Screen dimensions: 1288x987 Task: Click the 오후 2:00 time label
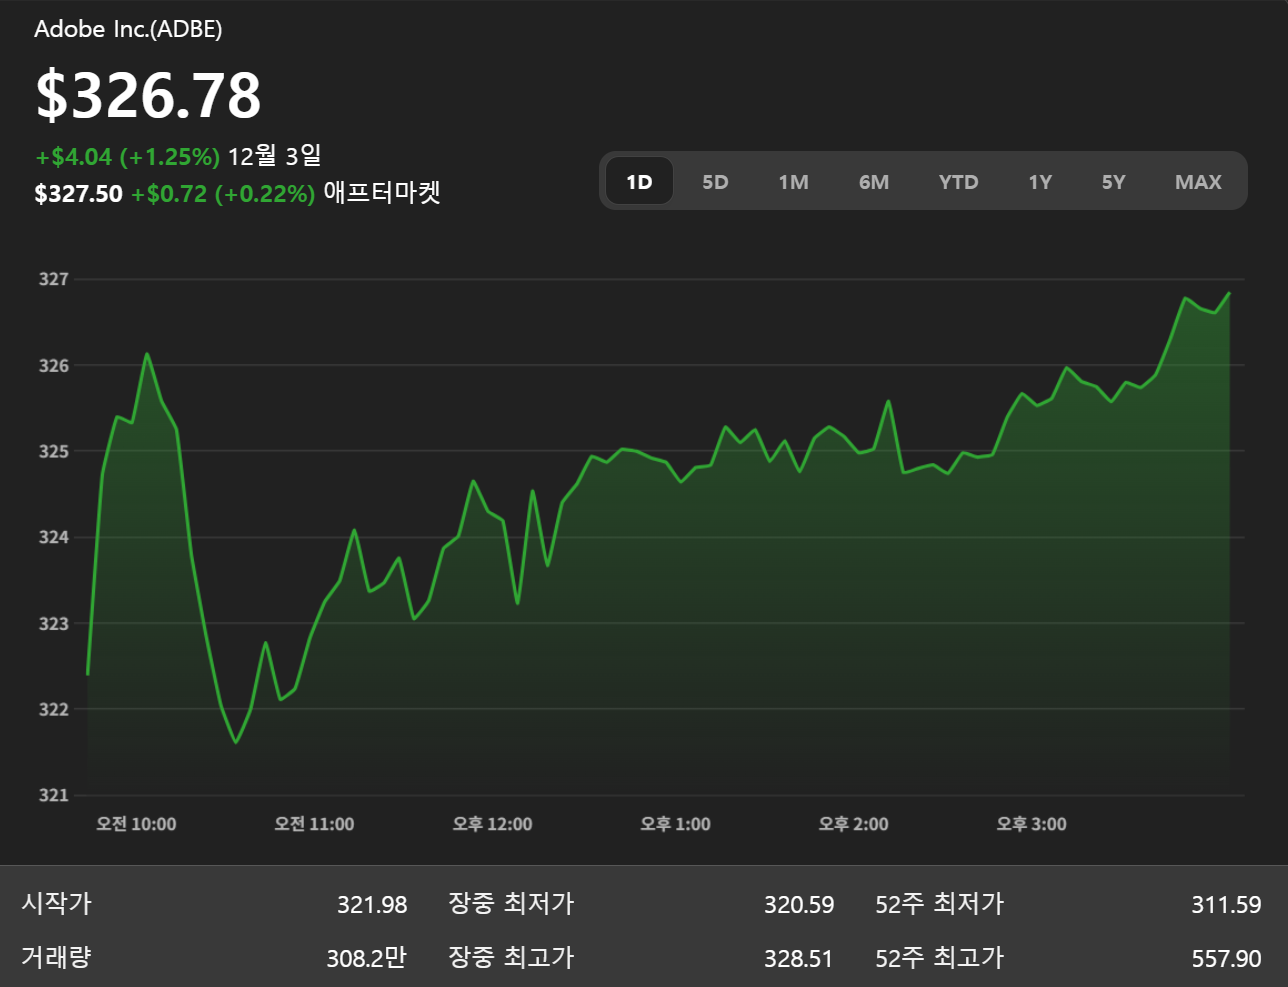click(x=853, y=824)
